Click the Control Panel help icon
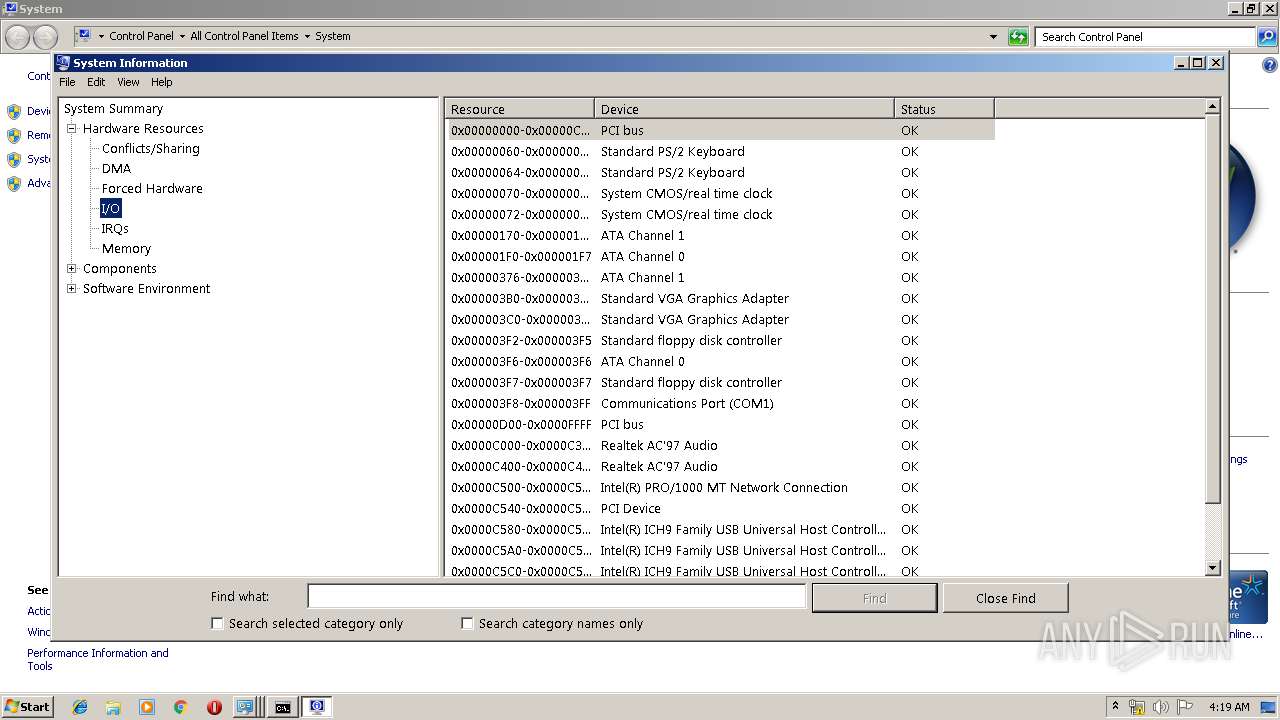The image size is (1280, 720). tap(1270, 65)
